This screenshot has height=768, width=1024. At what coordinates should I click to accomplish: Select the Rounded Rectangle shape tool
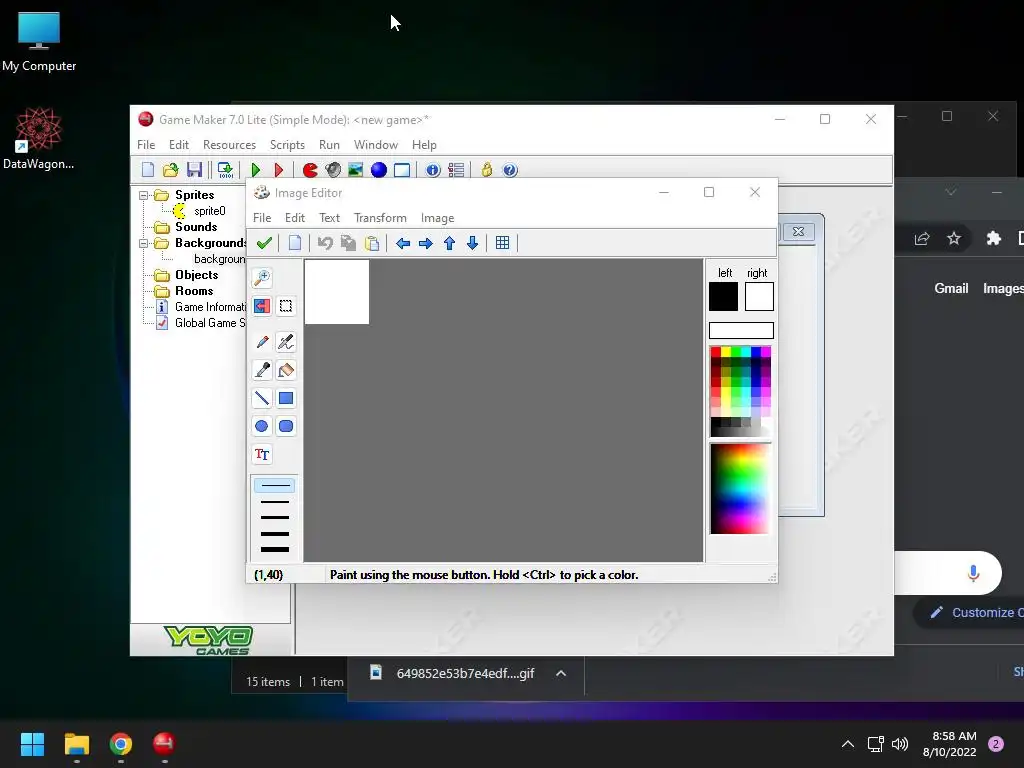pyautogui.click(x=285, y=426)
